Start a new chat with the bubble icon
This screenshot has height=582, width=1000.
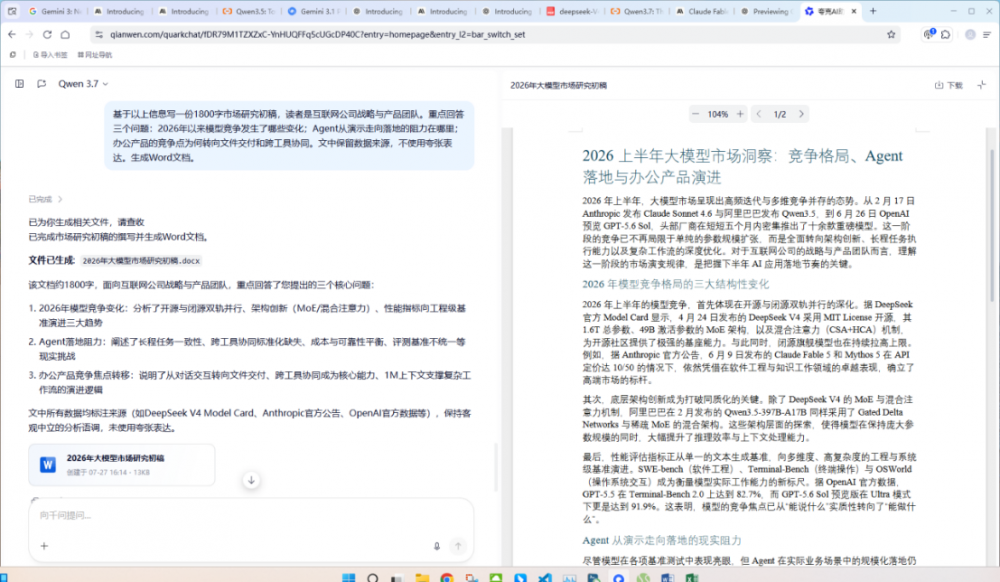[x=41, y=84]
